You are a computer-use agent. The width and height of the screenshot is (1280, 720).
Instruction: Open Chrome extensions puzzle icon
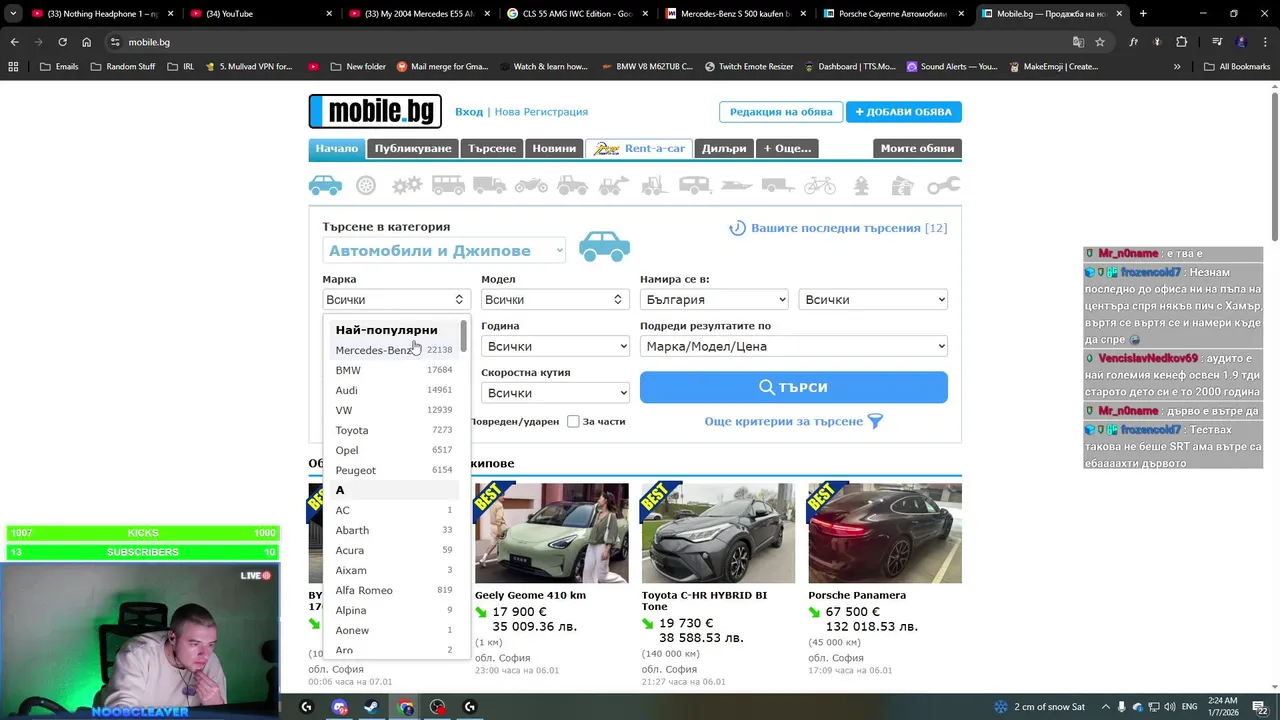pyautogui.click(x=1181, y=42)
